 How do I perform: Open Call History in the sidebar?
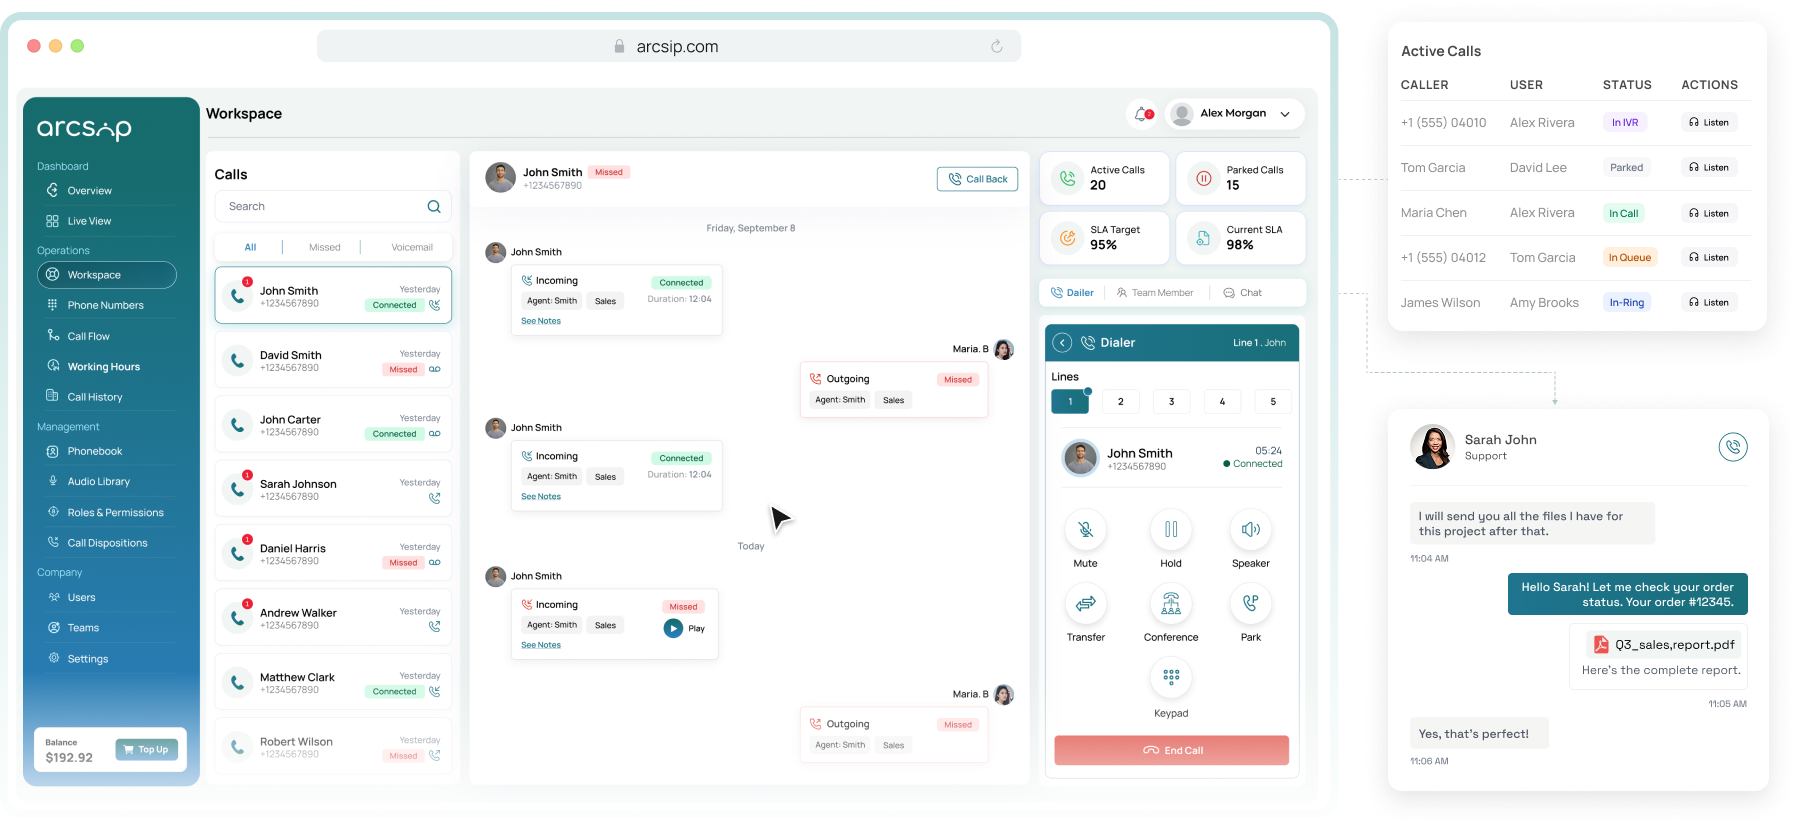click(x=94, y=397)
